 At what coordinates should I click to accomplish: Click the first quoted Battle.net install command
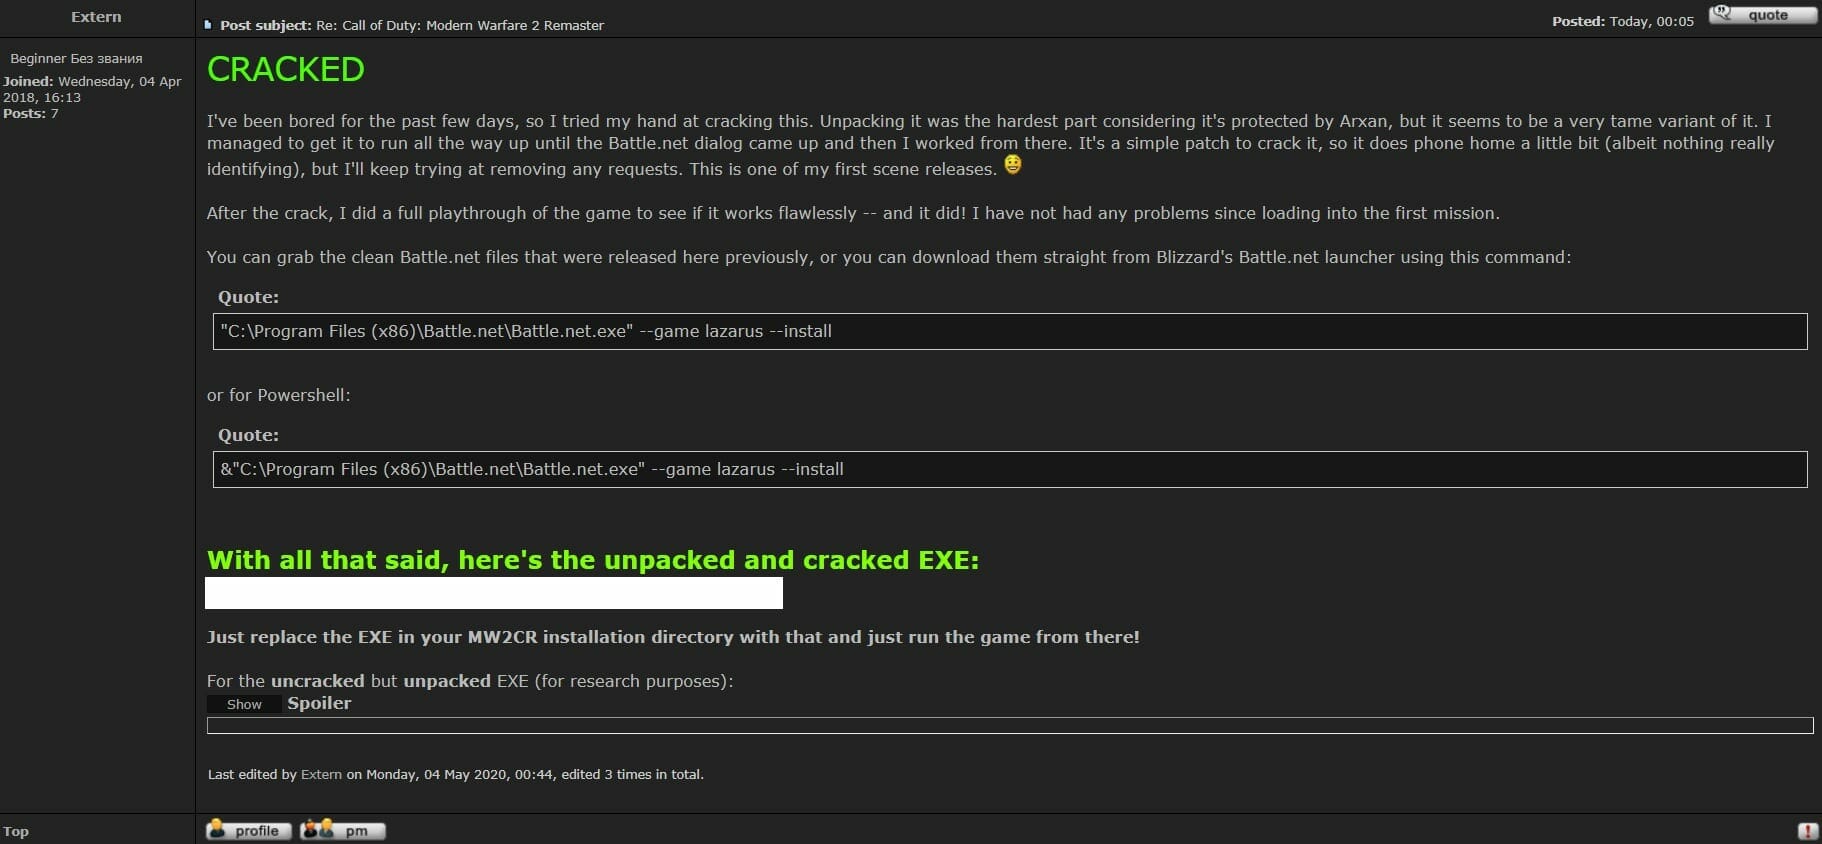coord(1009,331)
